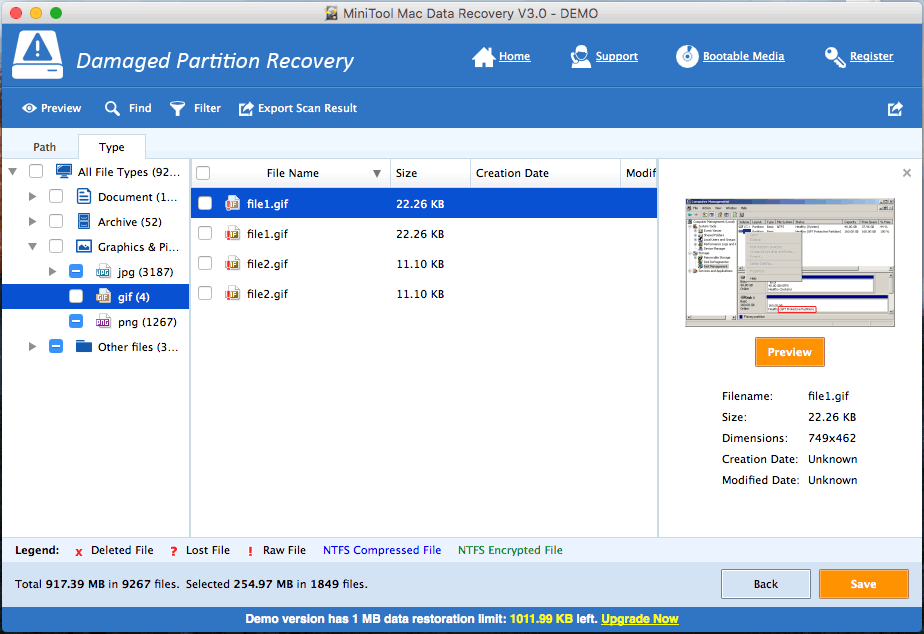924x634 pixels.
Task: Switch to the Path tab
Action: [44, 147]
